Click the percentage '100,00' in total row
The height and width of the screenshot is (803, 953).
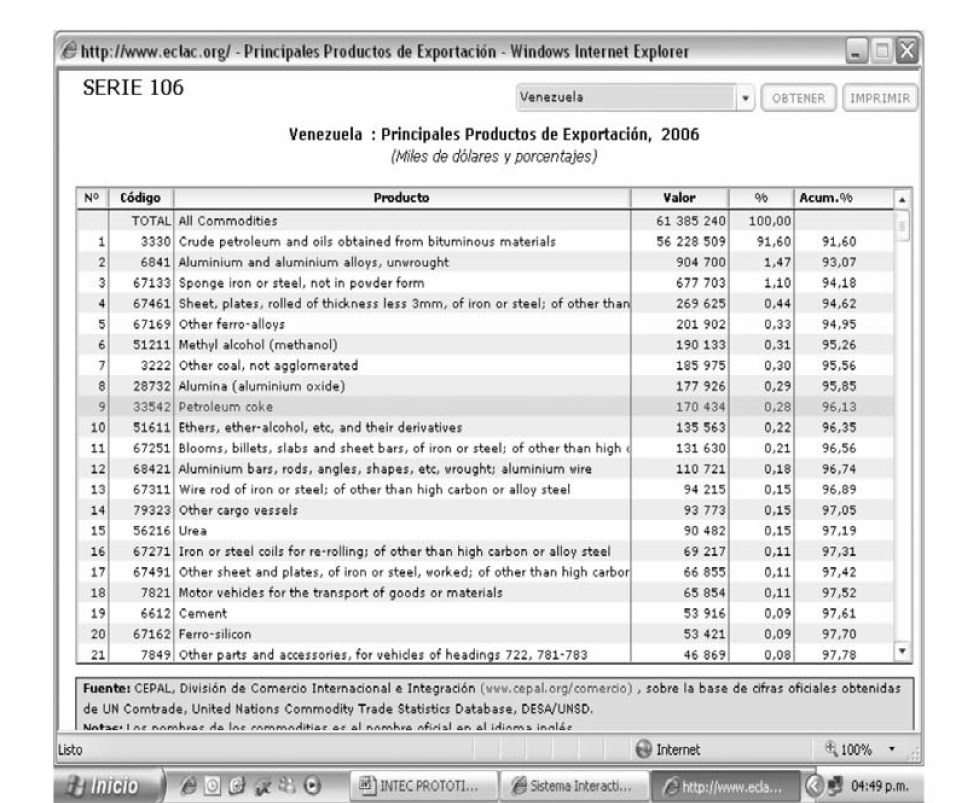click(x=770, y=221)
